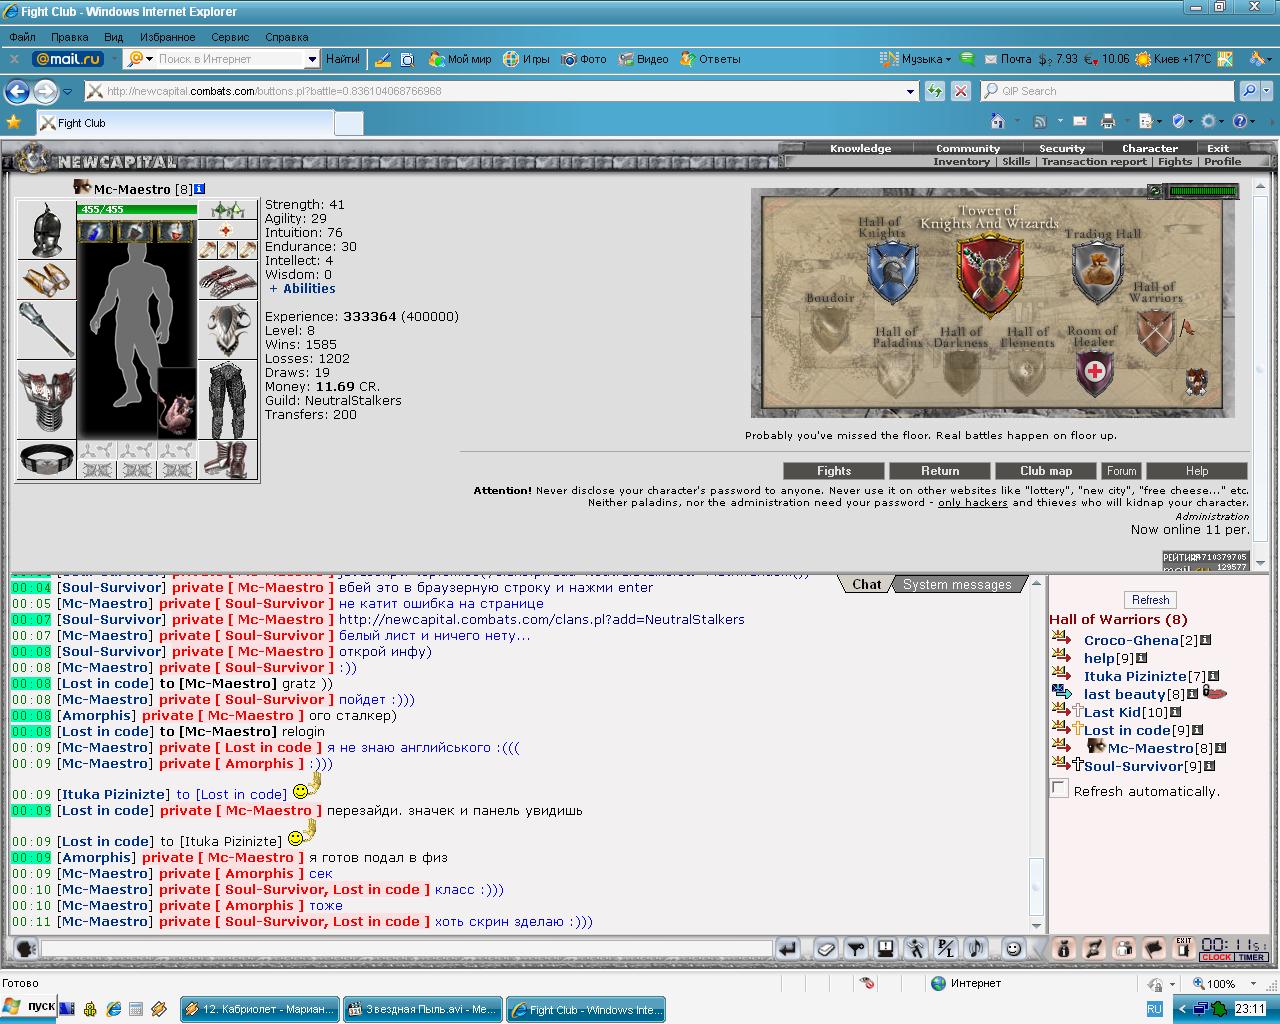Click the Club map button

click(x=1046, y=471)
